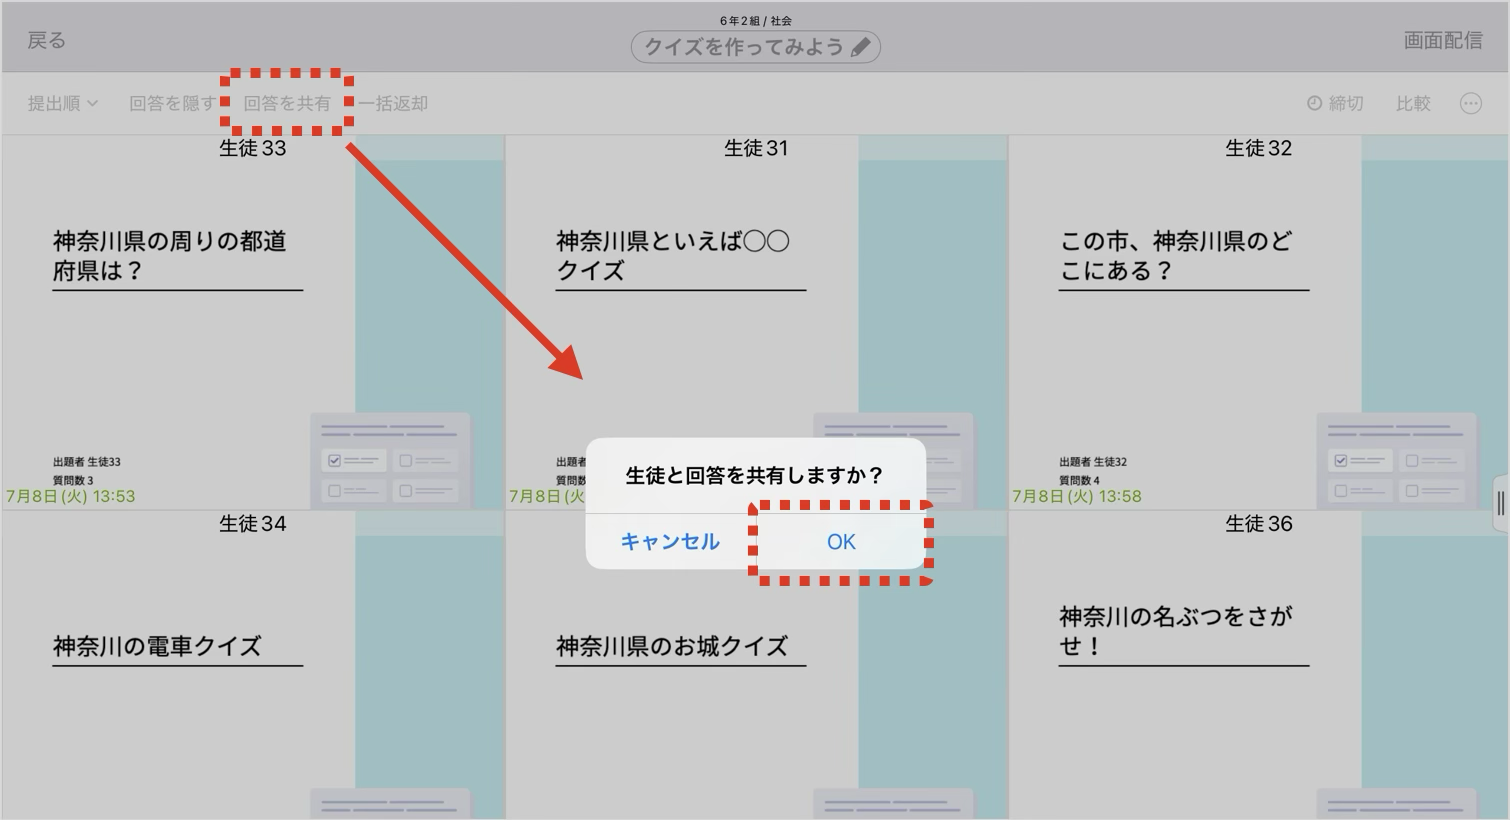Click 質問数 3 on 生徒 33 card

point(73,480)
